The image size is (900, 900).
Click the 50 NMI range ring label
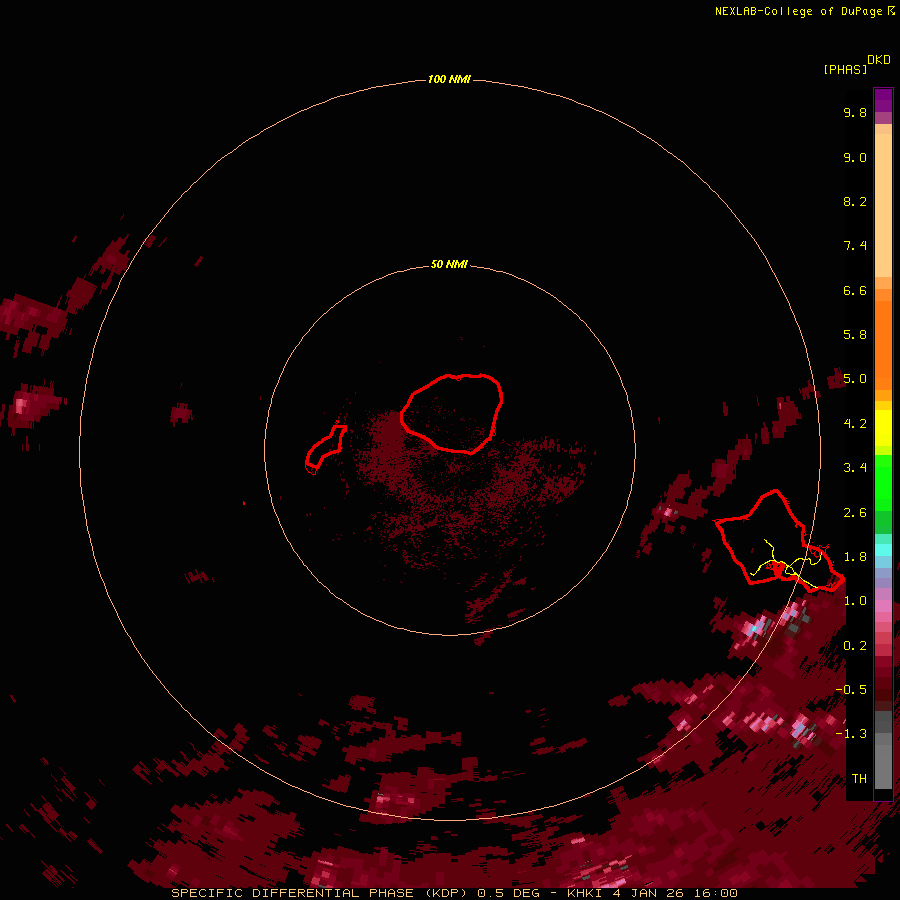click(449, 264)
